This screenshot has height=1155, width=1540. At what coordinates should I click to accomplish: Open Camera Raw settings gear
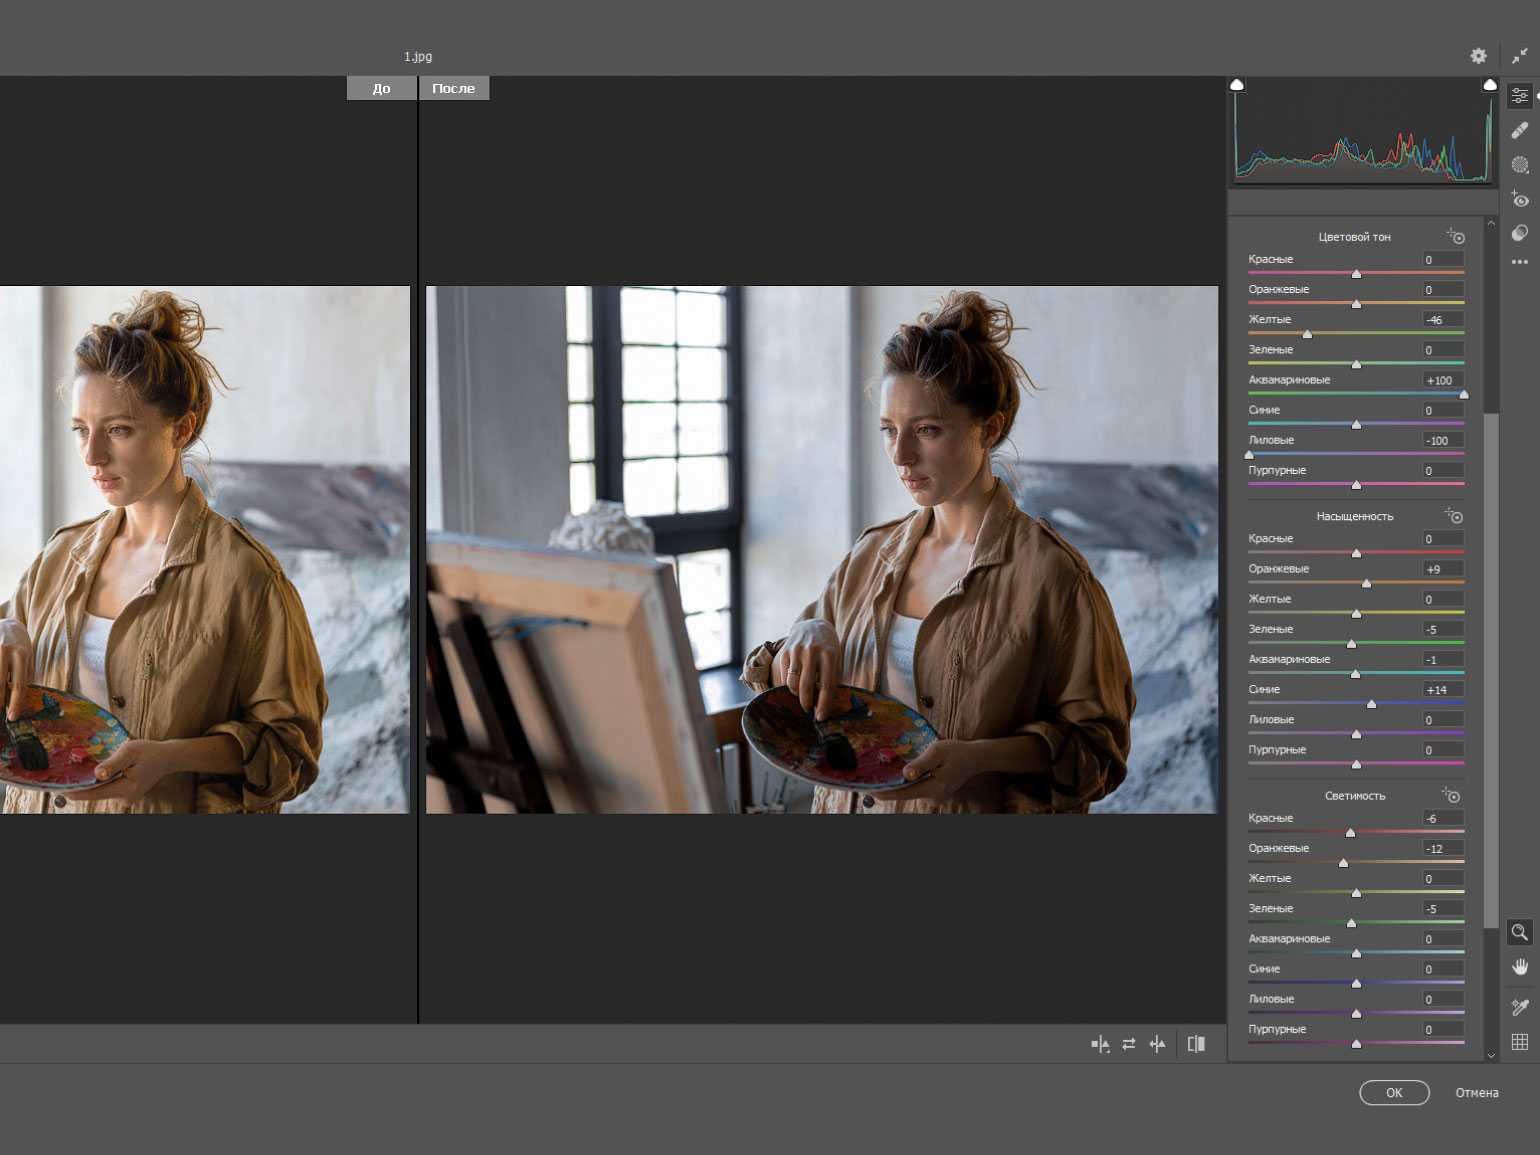point(1478,56)
